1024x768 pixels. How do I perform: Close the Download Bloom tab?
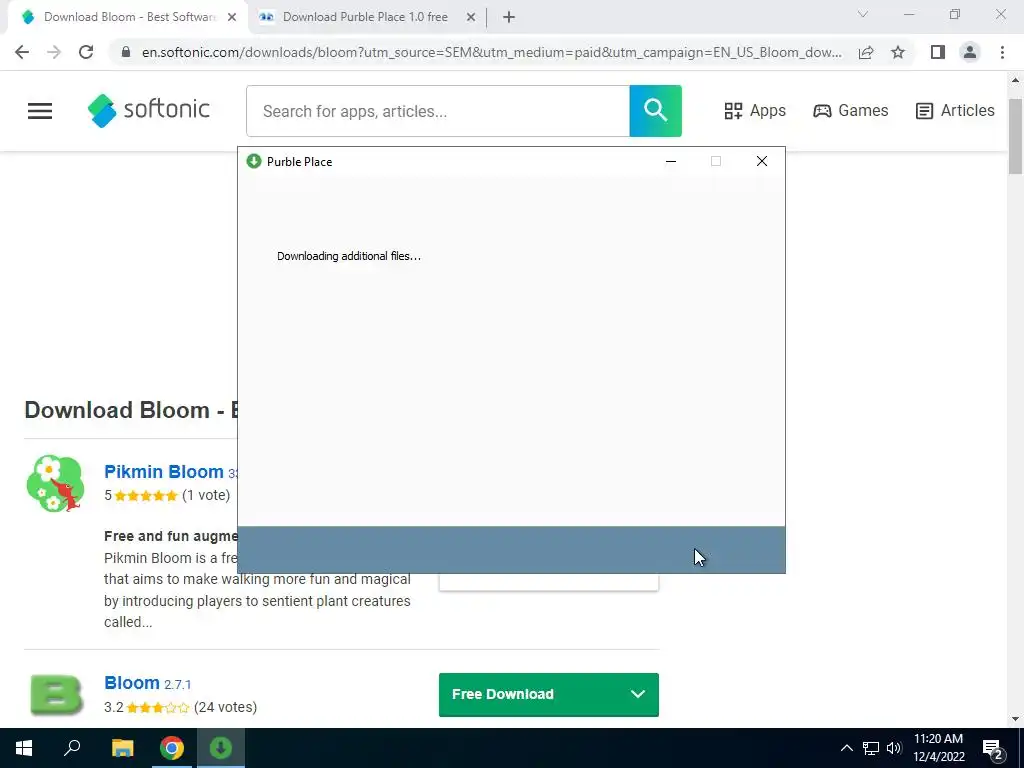[x=232, y=18]
